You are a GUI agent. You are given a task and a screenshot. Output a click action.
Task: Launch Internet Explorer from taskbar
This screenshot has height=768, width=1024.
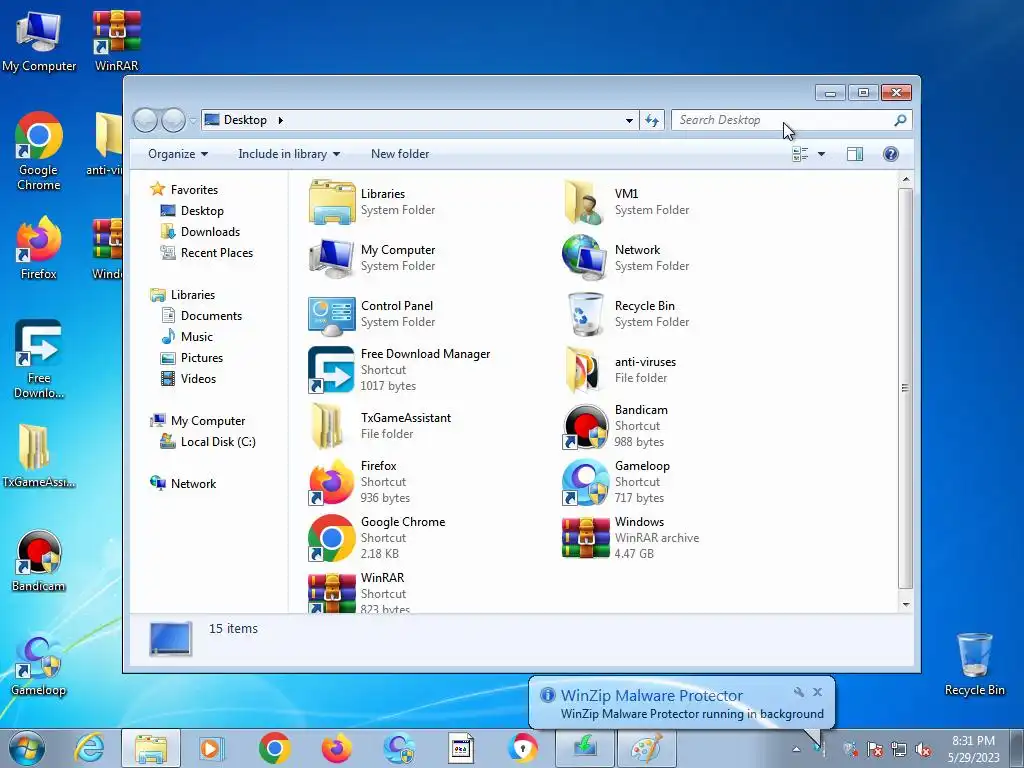click(x=89, y=748)
